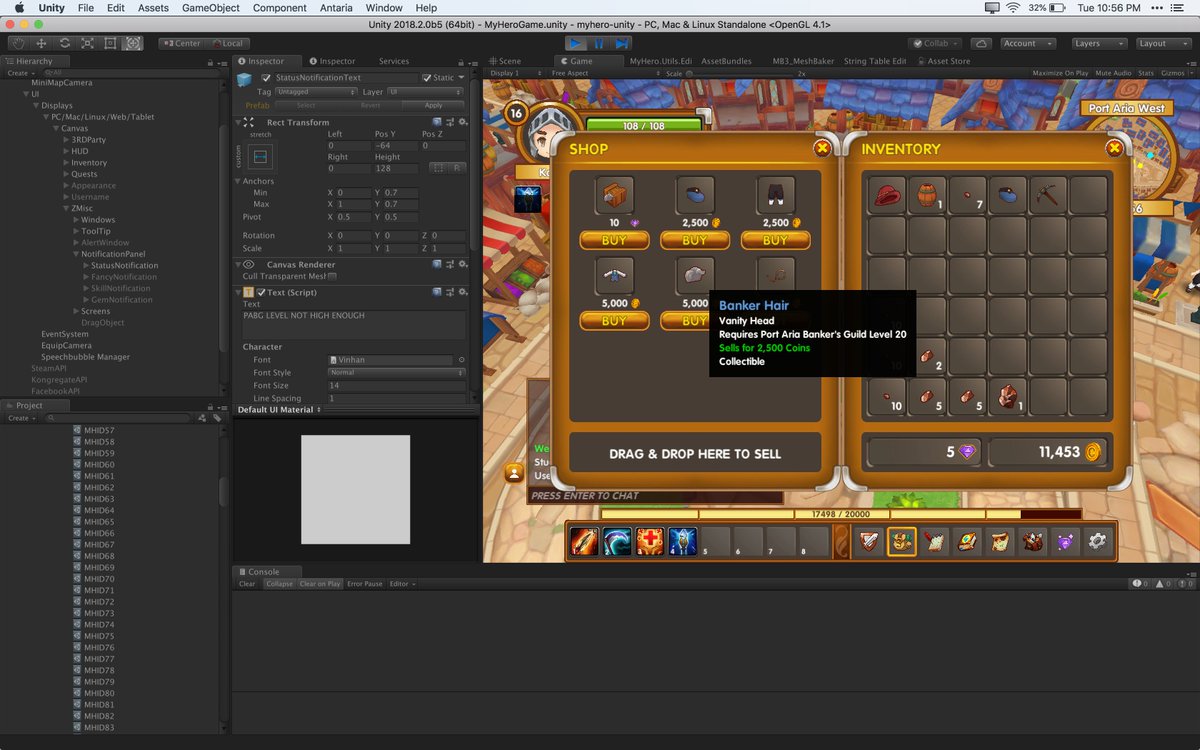Expand the Quests node in Hierarchy

point(66,174)
